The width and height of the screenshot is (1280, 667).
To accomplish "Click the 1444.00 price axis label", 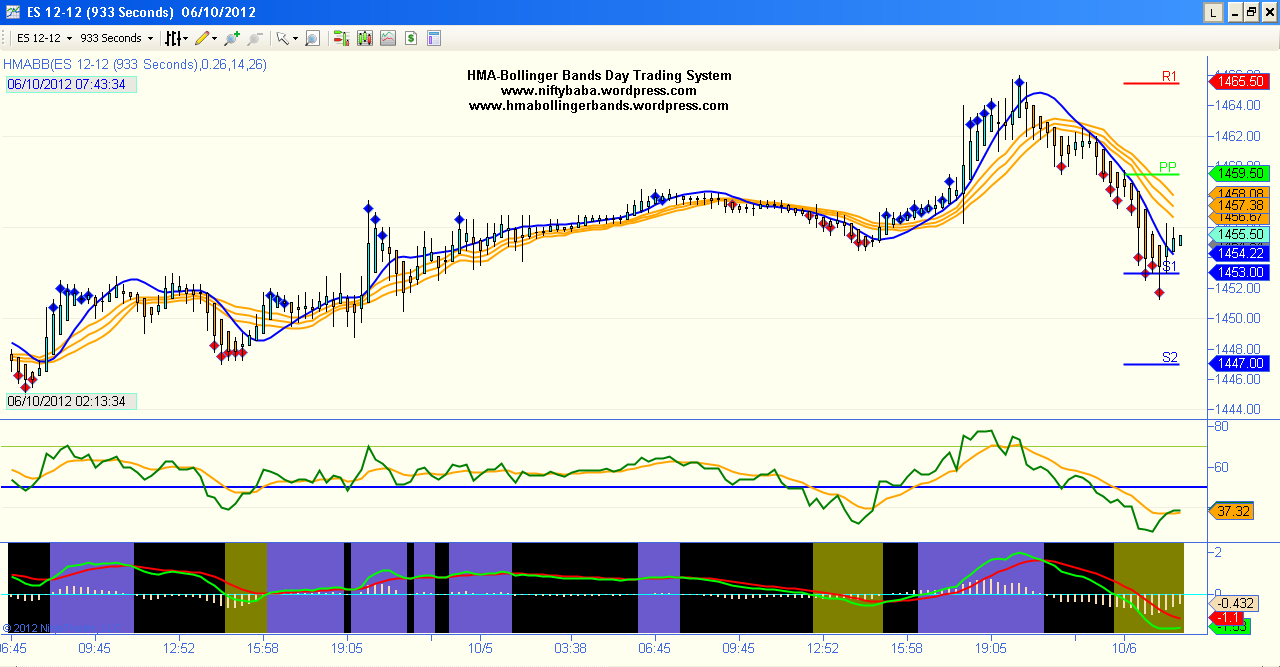I will coord(1238,409).
